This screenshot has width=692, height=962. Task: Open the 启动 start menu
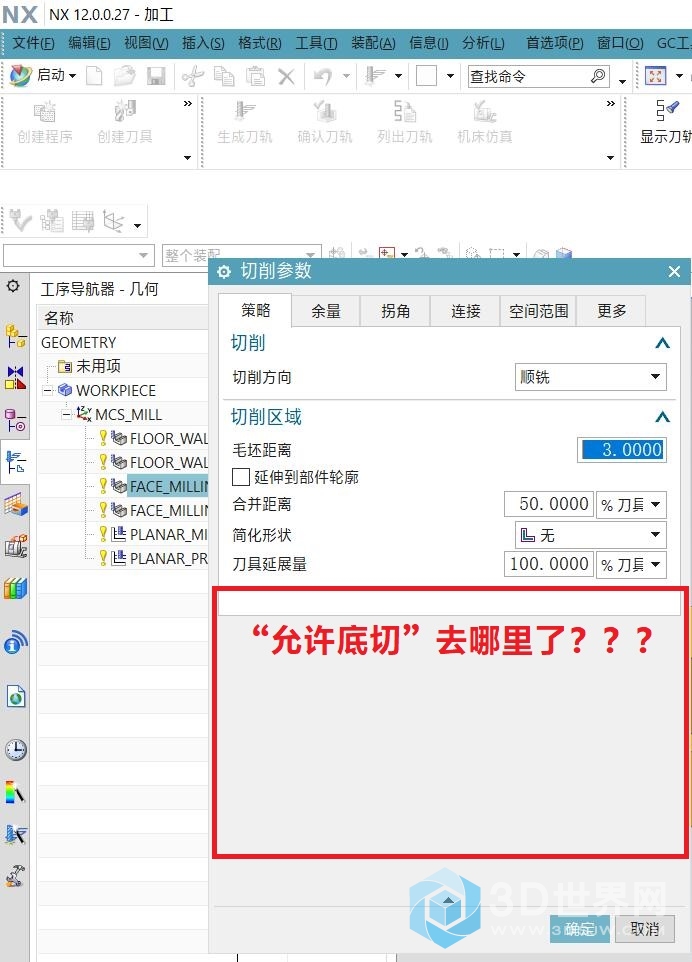43,75
